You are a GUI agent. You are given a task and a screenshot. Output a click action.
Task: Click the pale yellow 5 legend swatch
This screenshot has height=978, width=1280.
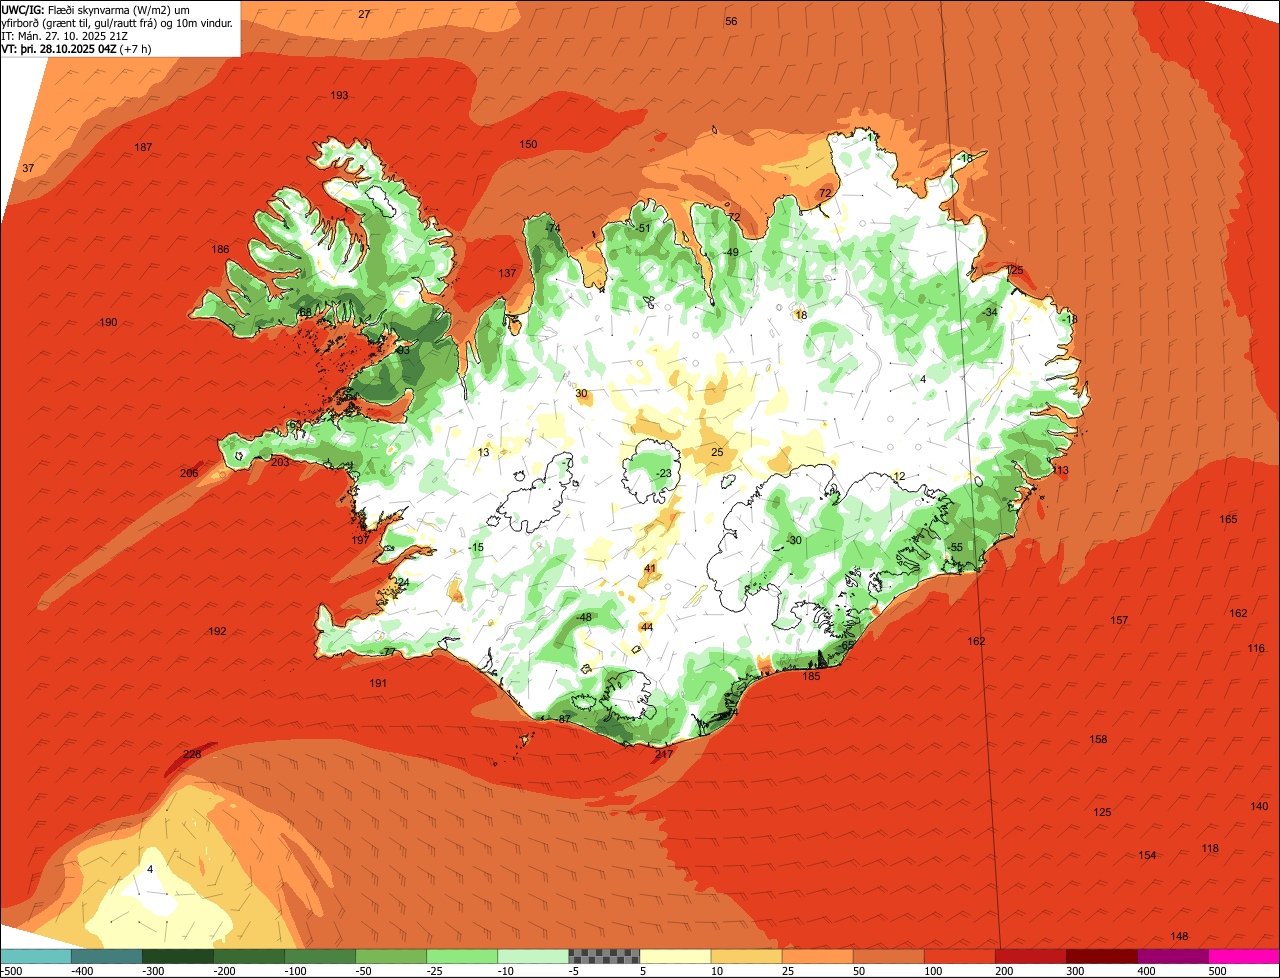(x=675, y=956)
